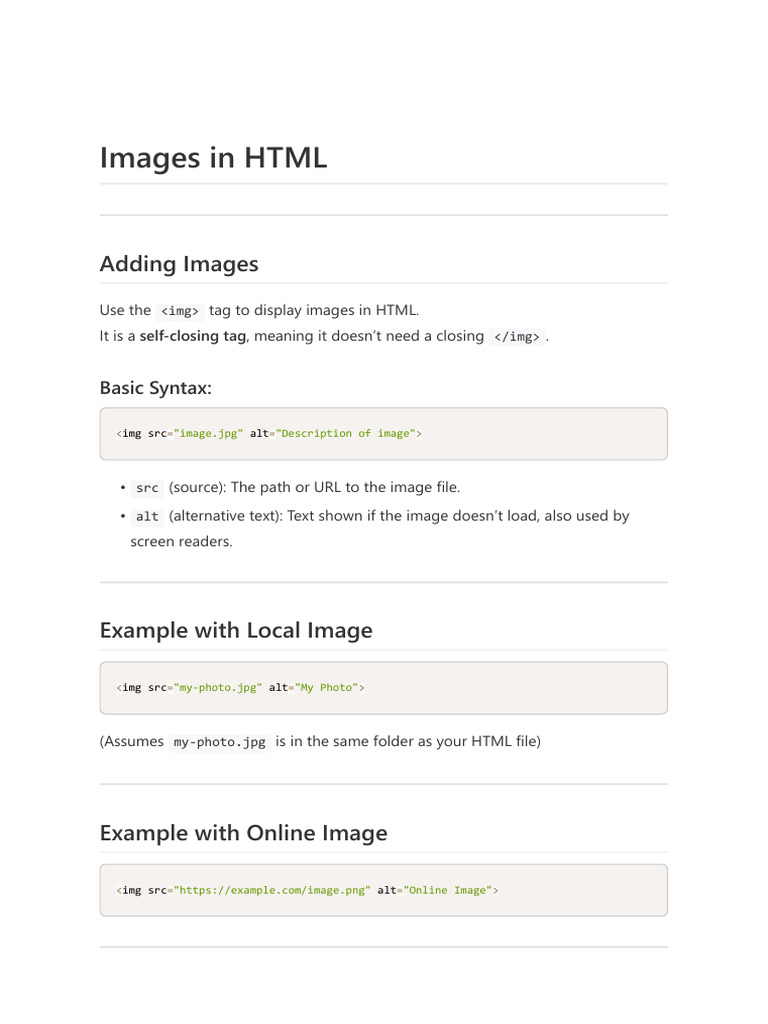Click the "Description of image" alt value
This screenshot has width=768, height=1024.
point(346,434)
